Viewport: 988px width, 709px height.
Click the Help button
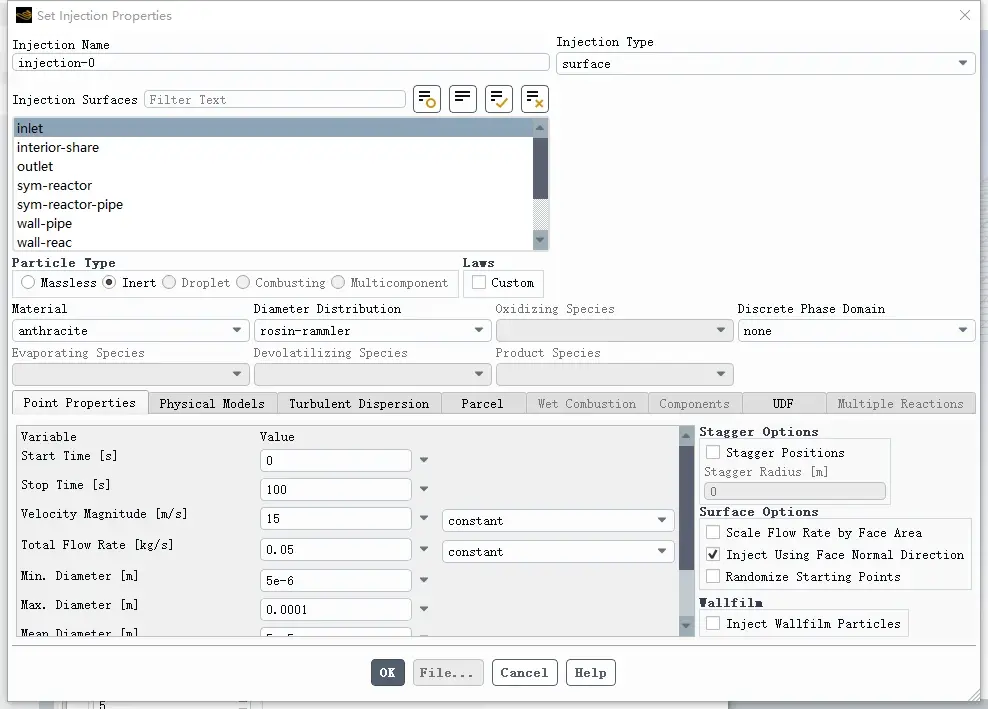590,672
